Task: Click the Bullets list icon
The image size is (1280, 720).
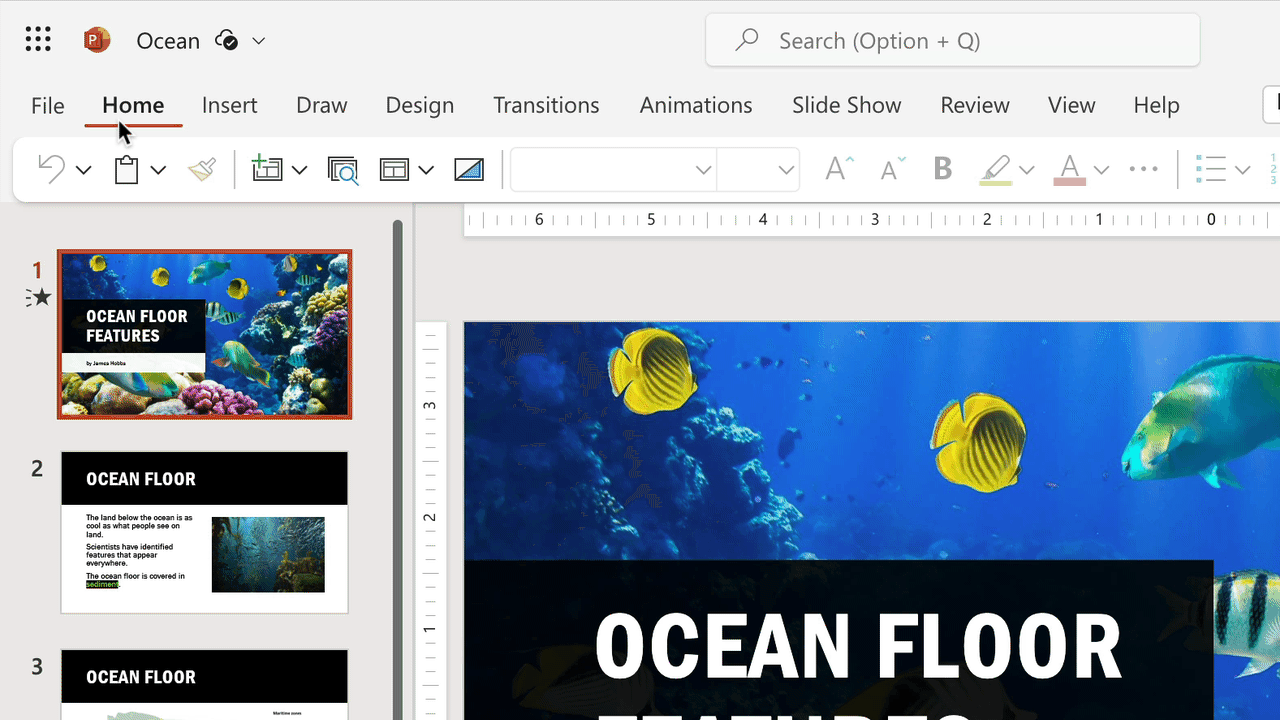Action: [x=1211, y=169]
